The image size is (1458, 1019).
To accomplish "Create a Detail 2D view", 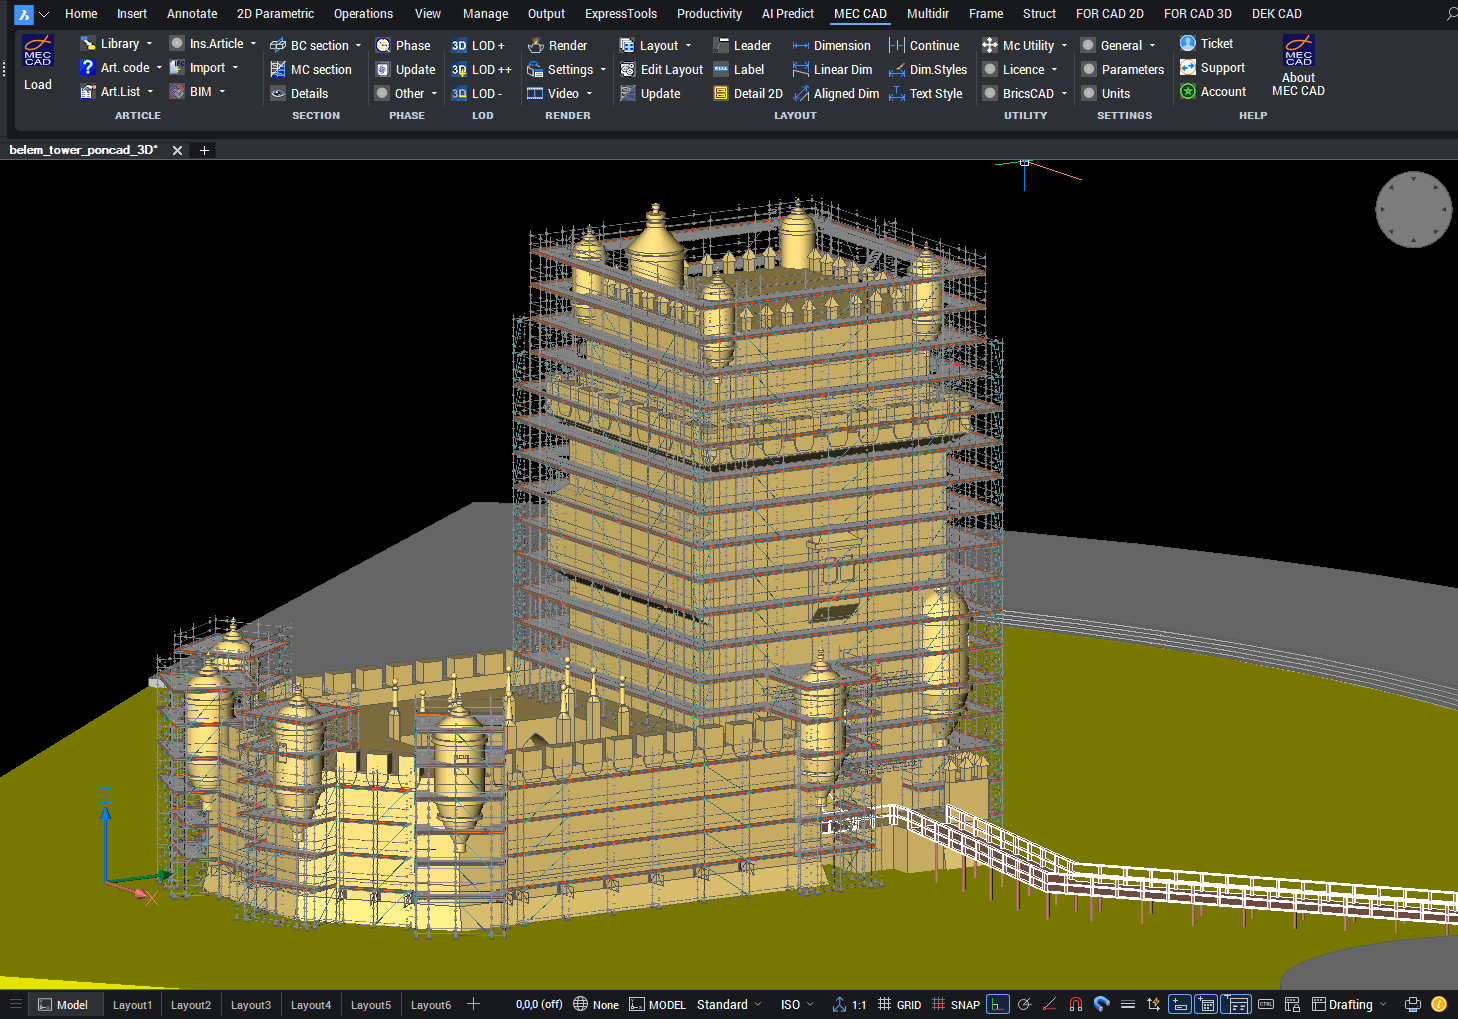I will pos(748,94).
